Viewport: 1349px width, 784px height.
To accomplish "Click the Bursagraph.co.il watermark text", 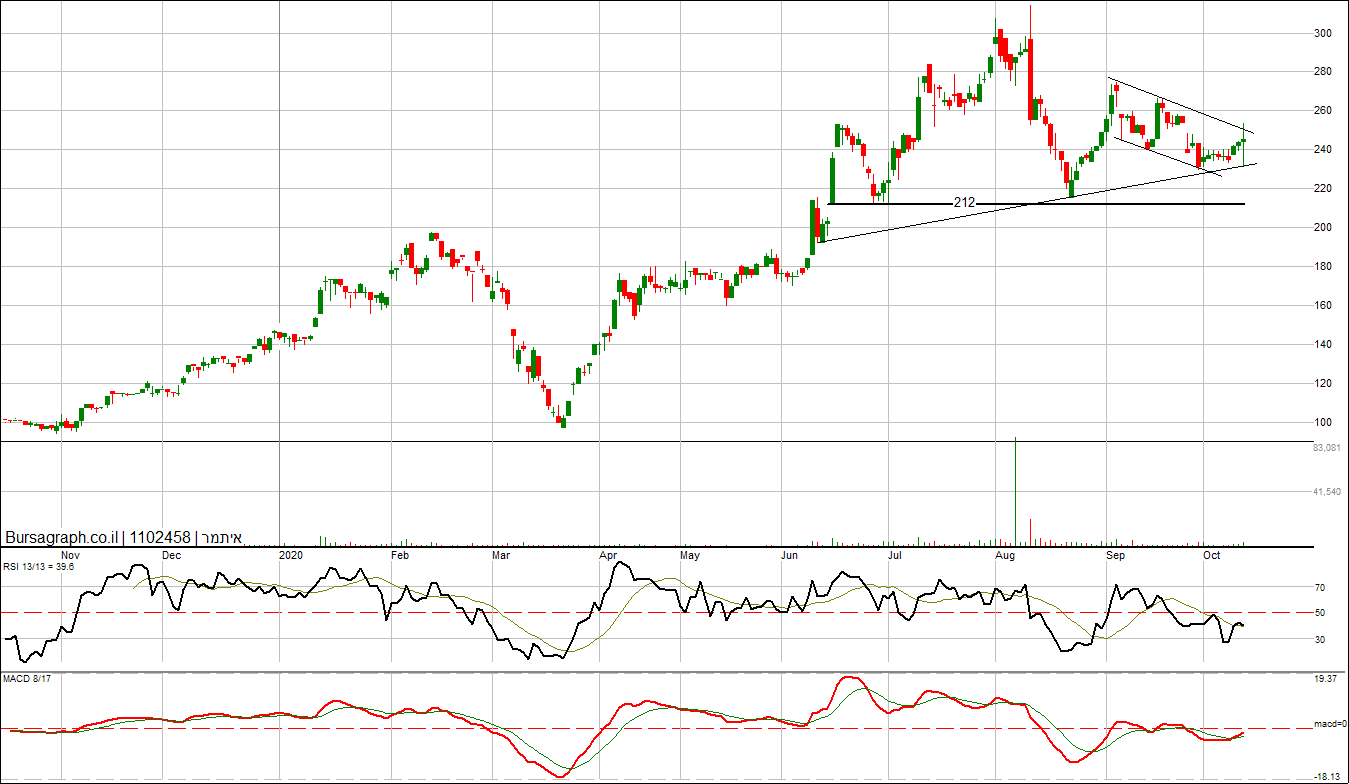I will point(62,537).
